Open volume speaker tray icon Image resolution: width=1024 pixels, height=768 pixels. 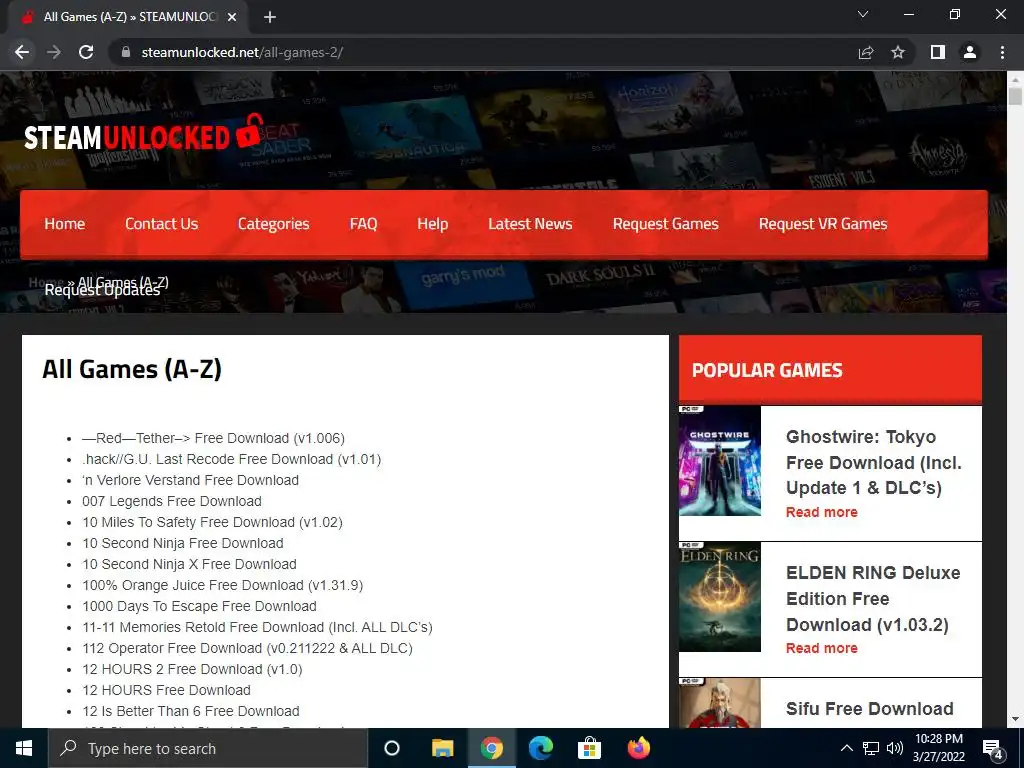coord(895,748)
